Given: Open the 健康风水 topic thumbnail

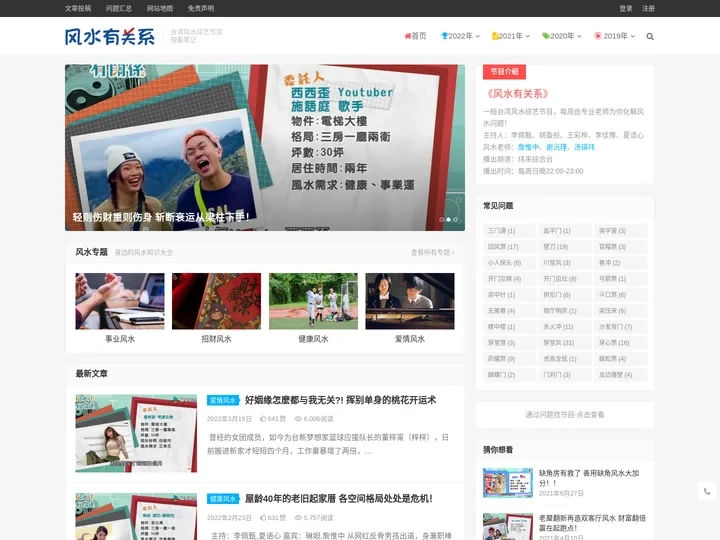Looking at the screenshot, I should (x=313, y=301).
